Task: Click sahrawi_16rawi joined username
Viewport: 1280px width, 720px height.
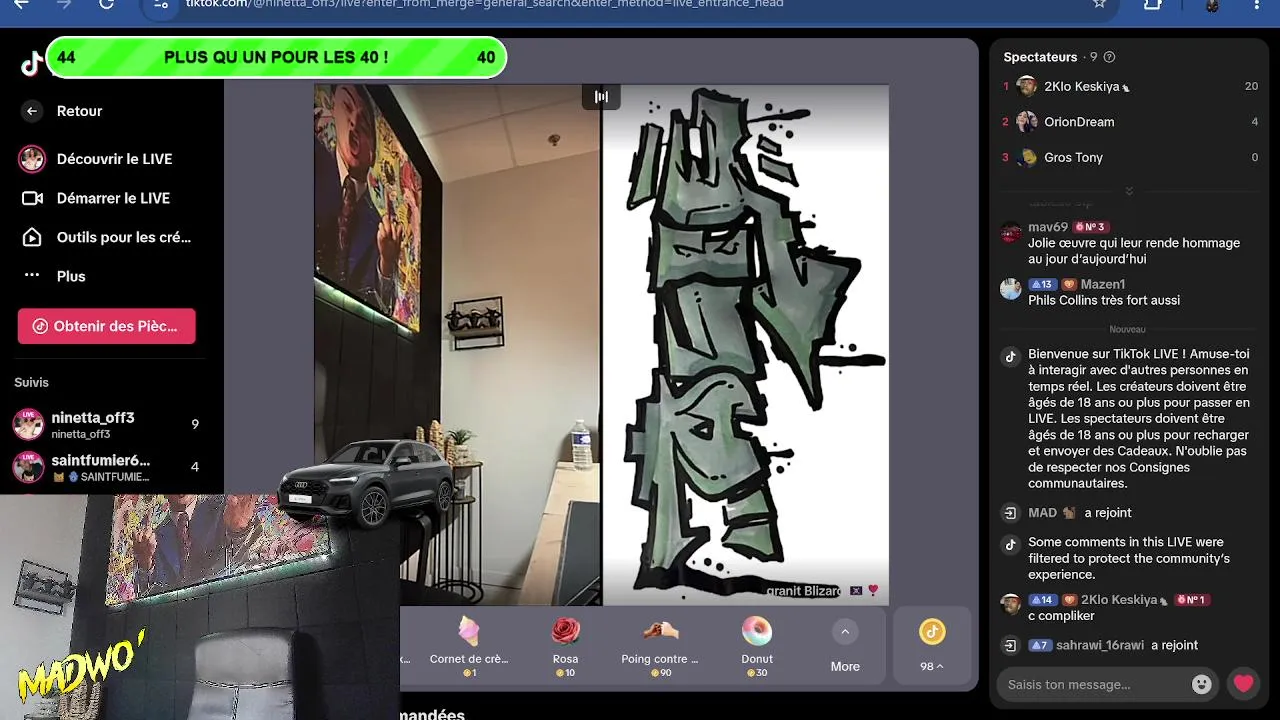Action: [x=1099, y=645]
